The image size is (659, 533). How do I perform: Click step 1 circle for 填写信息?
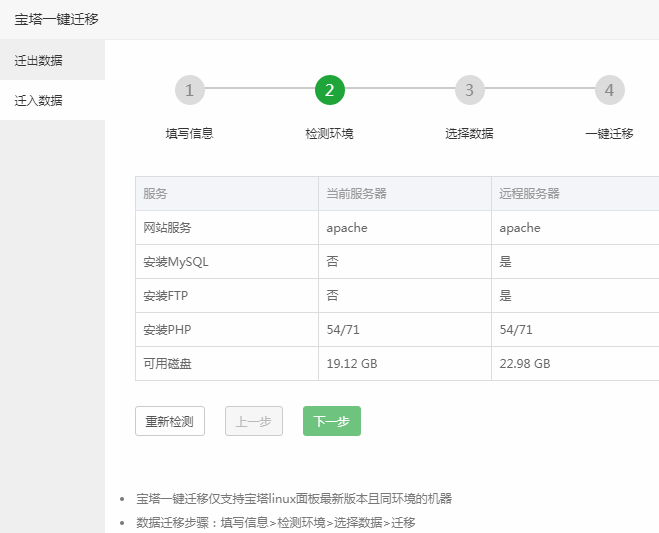point(190,90)
